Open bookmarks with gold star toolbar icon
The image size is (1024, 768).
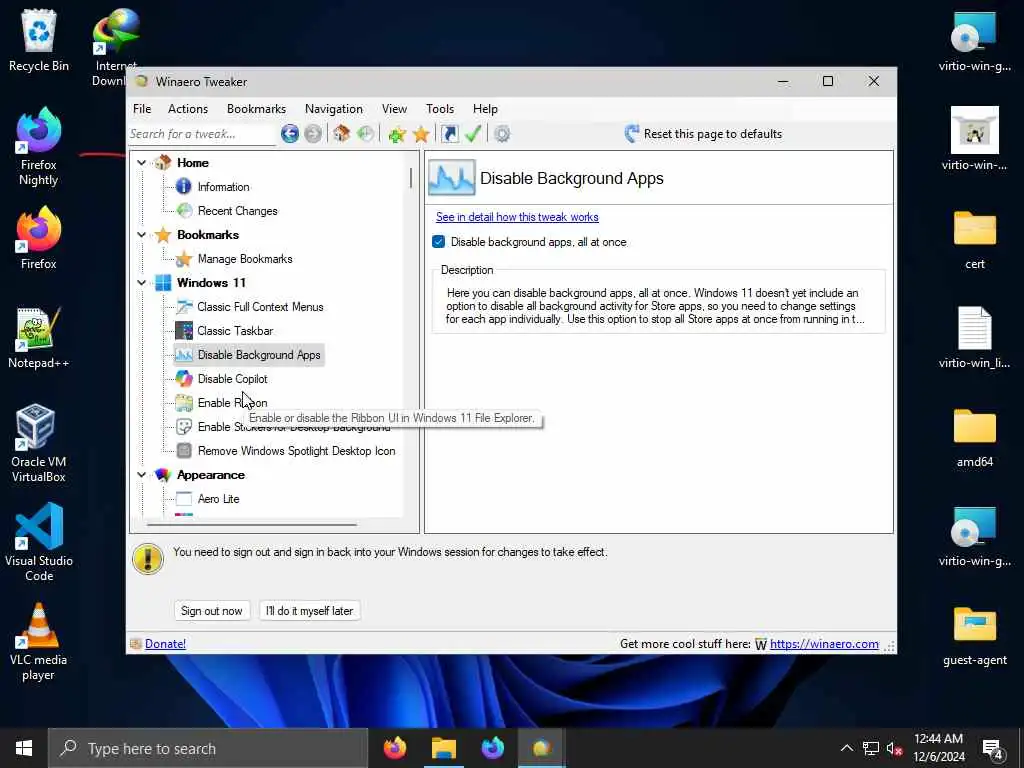click(421, 134)
